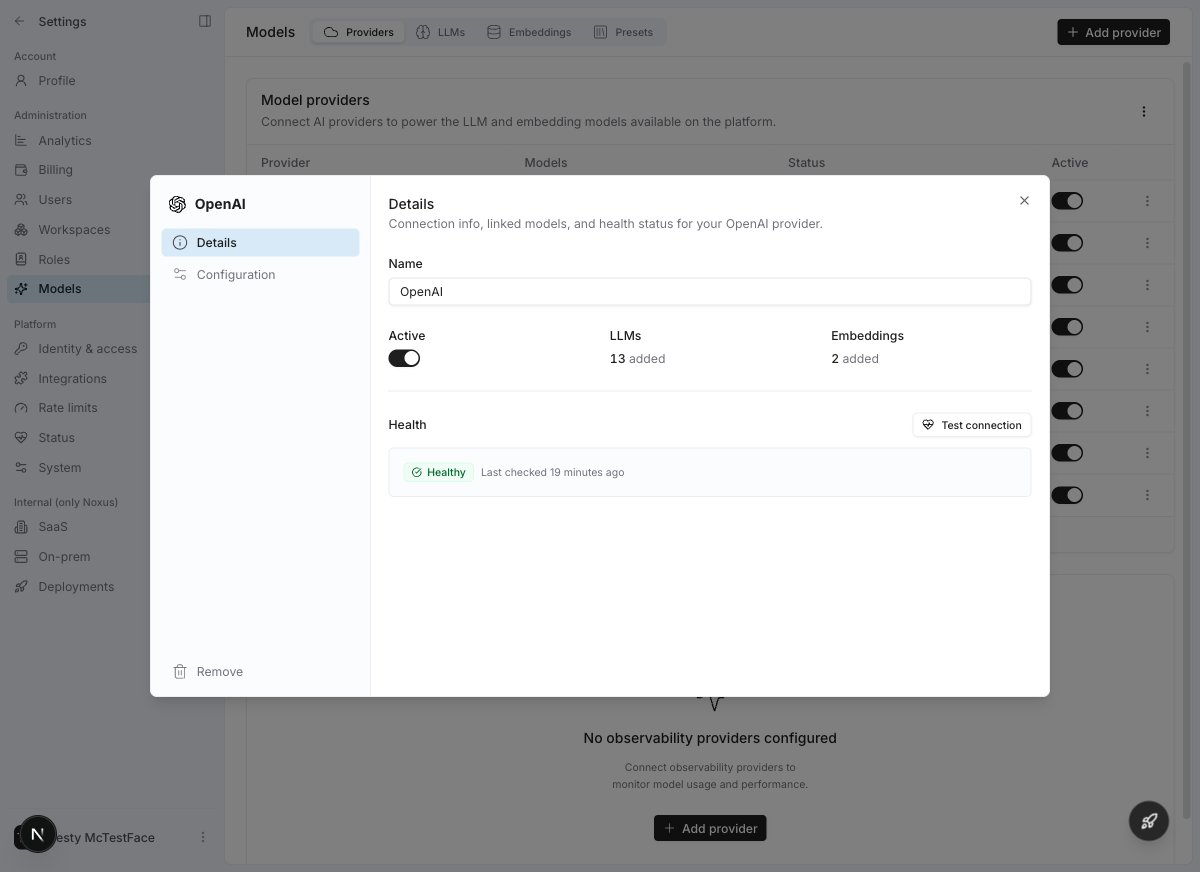
Task: Close the OpenAI details dialog
Action: pyautogui.click(x=1024, y=201)
